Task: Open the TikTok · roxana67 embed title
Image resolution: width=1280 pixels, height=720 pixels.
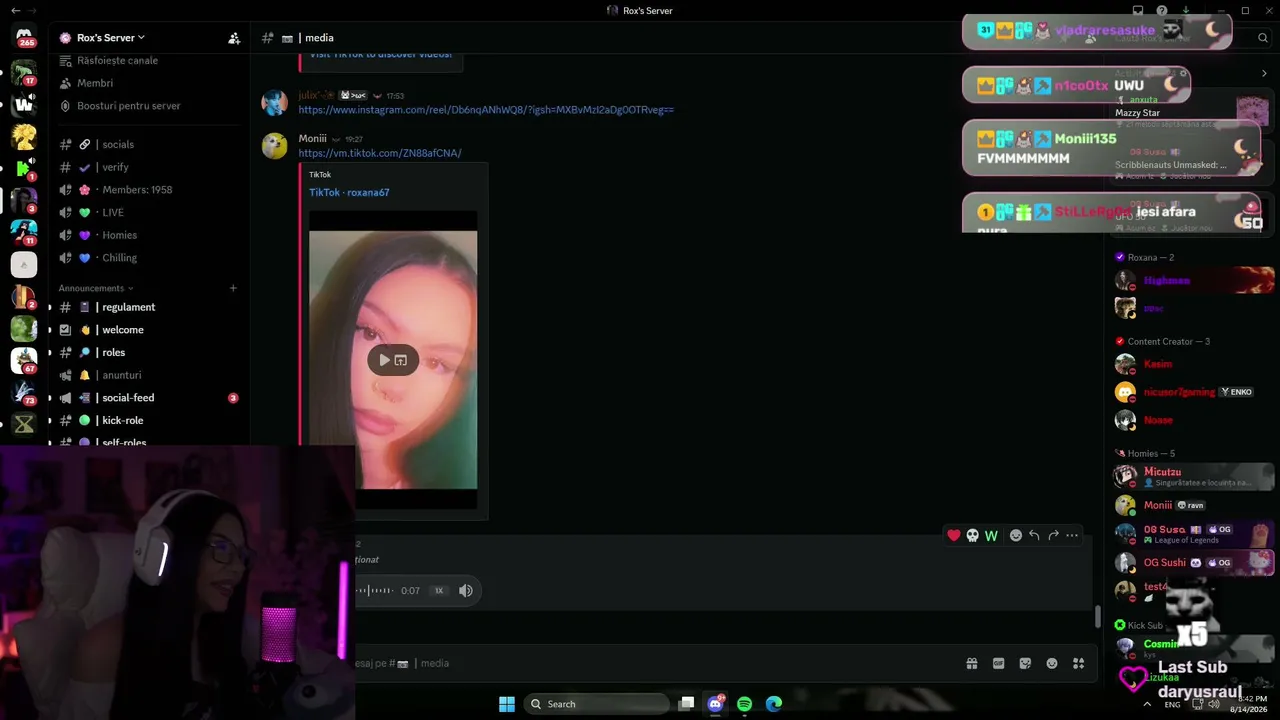Action: click(349, 192)
